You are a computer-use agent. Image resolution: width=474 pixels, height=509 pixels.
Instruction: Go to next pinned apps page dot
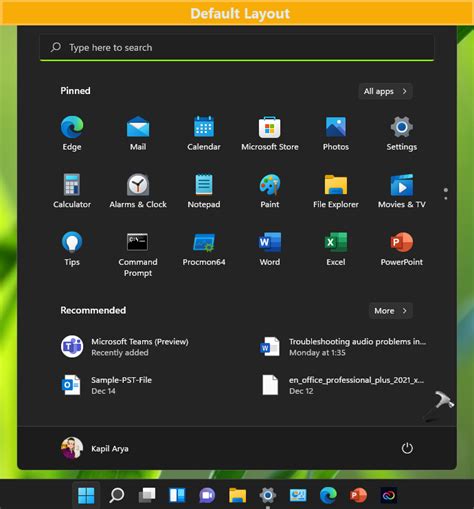click(446, 198)
